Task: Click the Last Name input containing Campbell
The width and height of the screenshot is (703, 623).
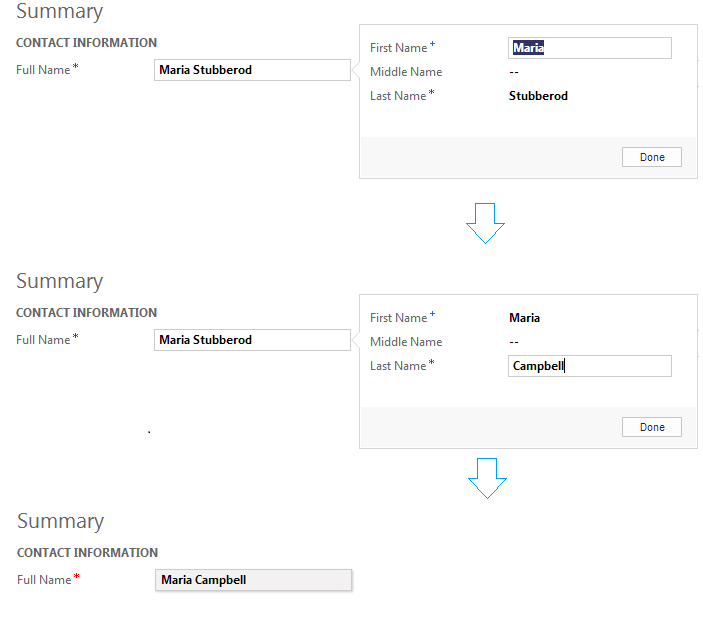Action: click(589, 366)
